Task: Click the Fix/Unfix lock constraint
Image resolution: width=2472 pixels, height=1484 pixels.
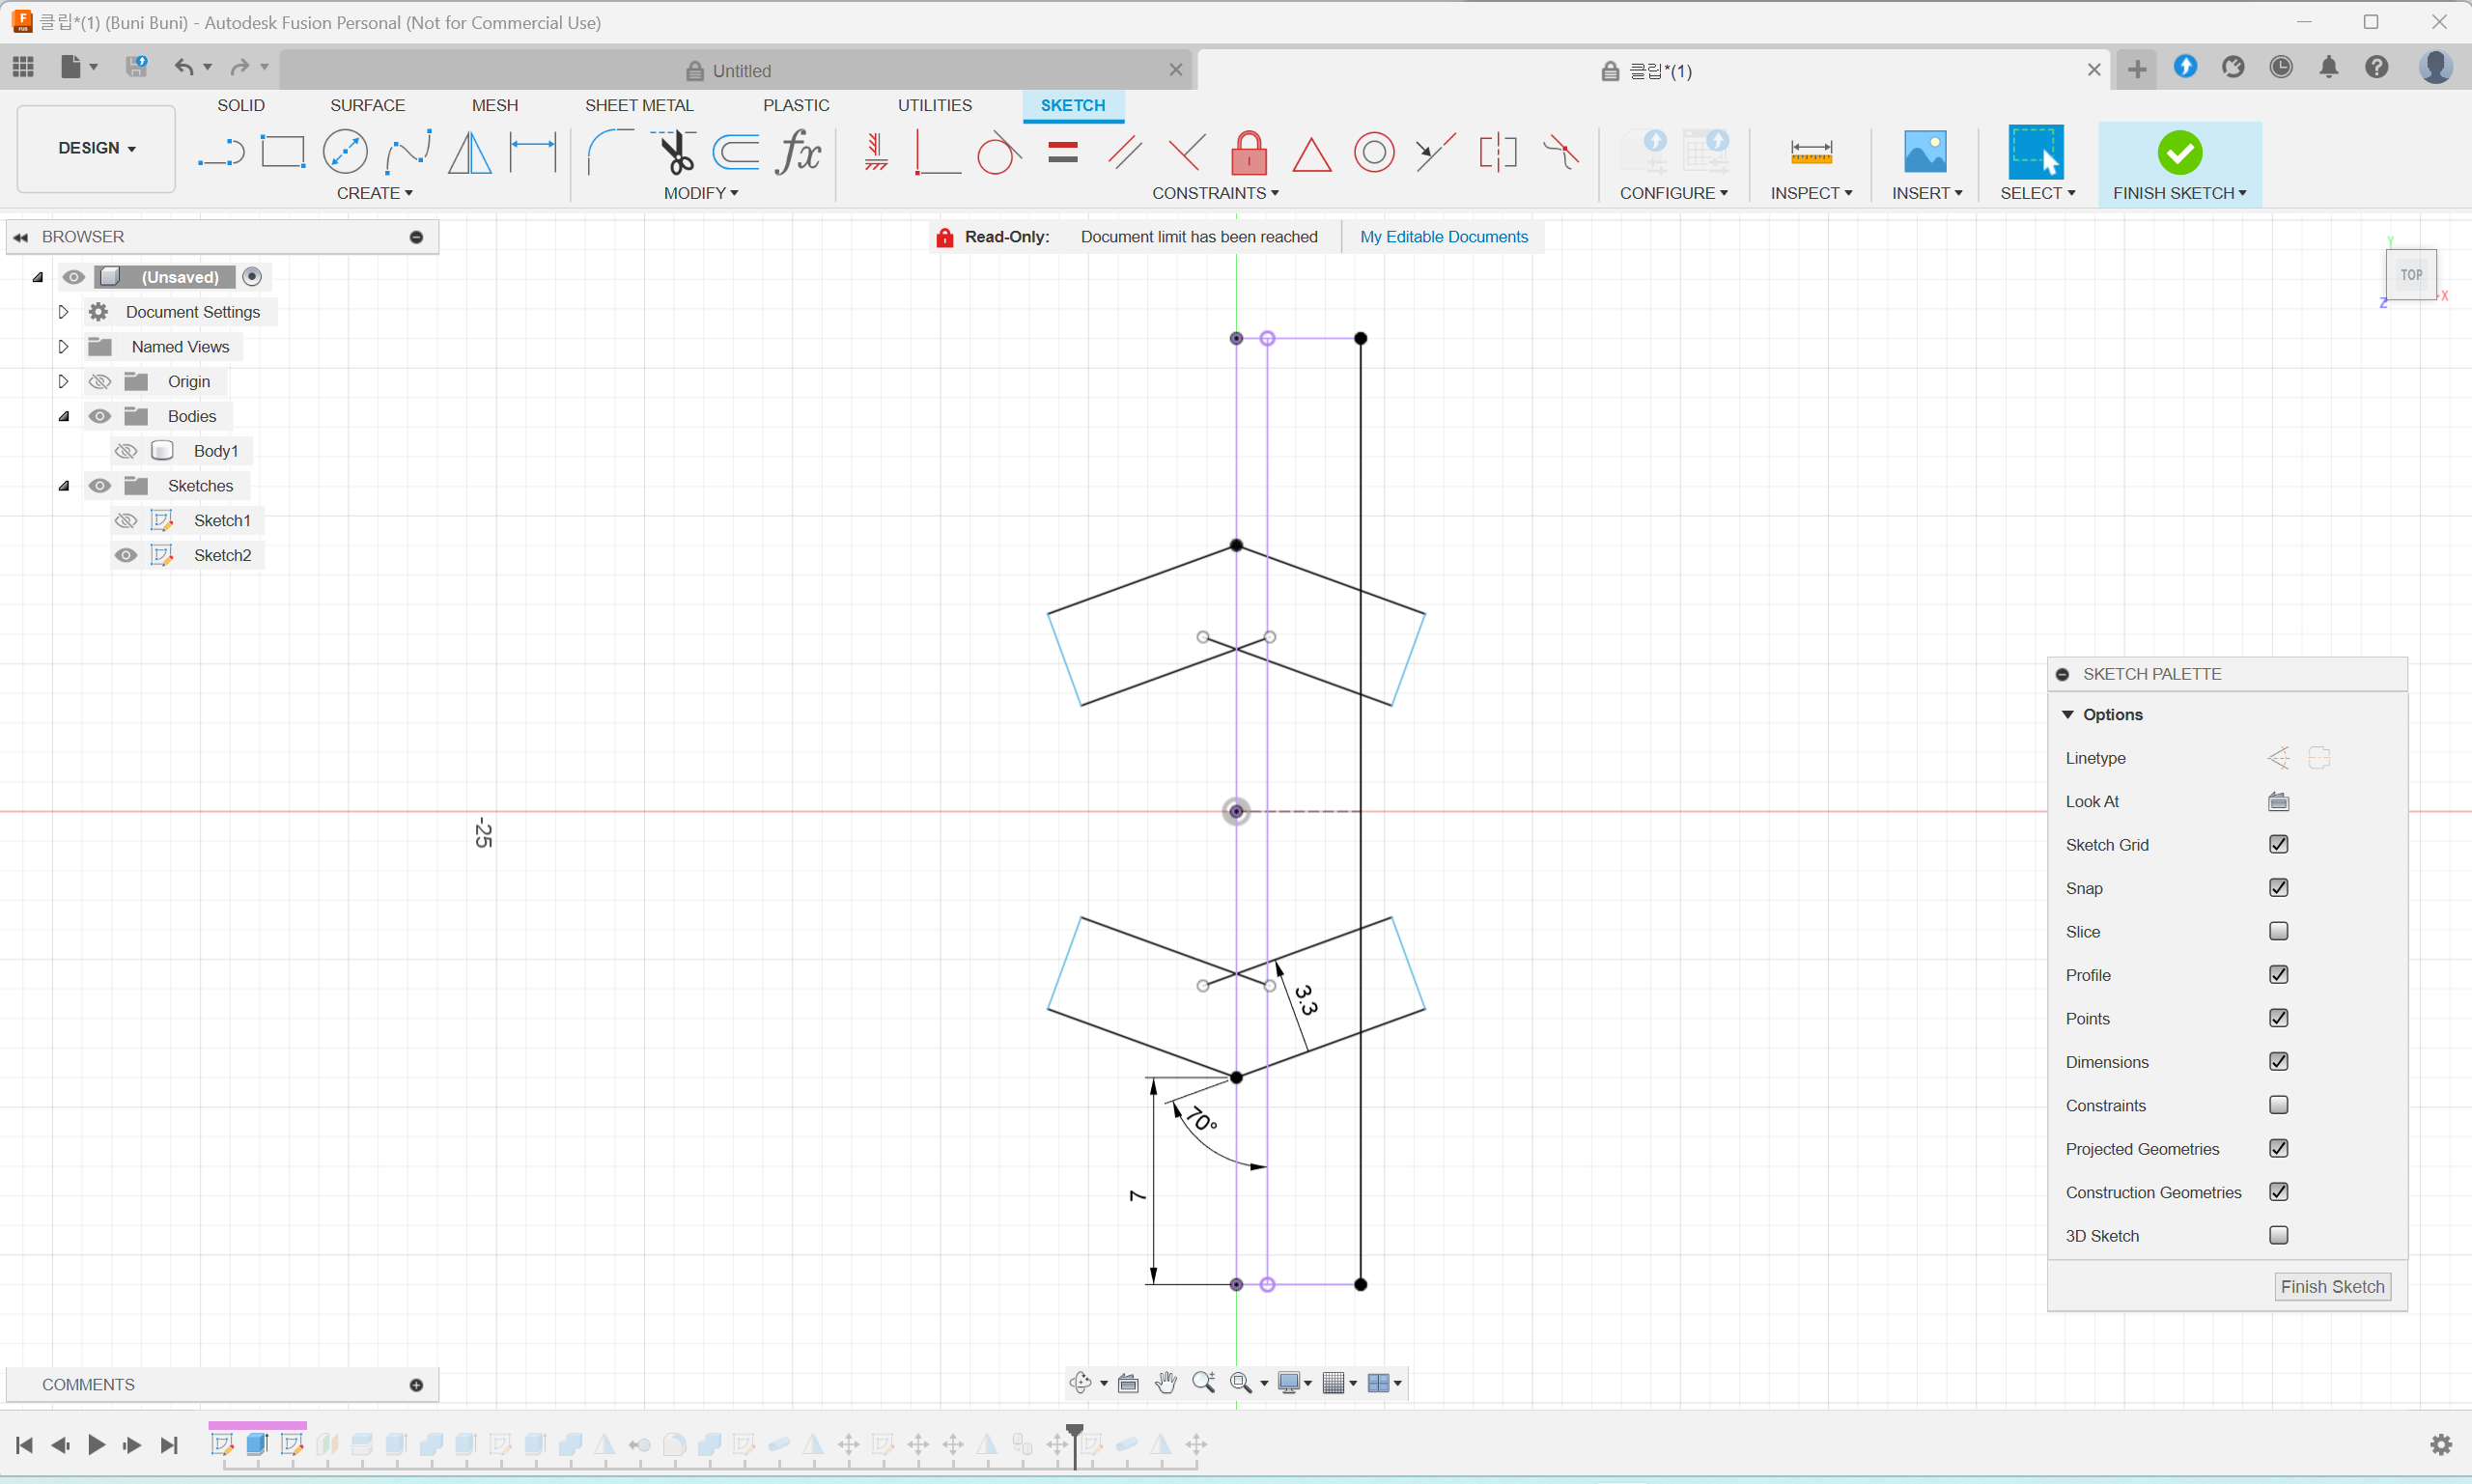Action: point(1248,153)
